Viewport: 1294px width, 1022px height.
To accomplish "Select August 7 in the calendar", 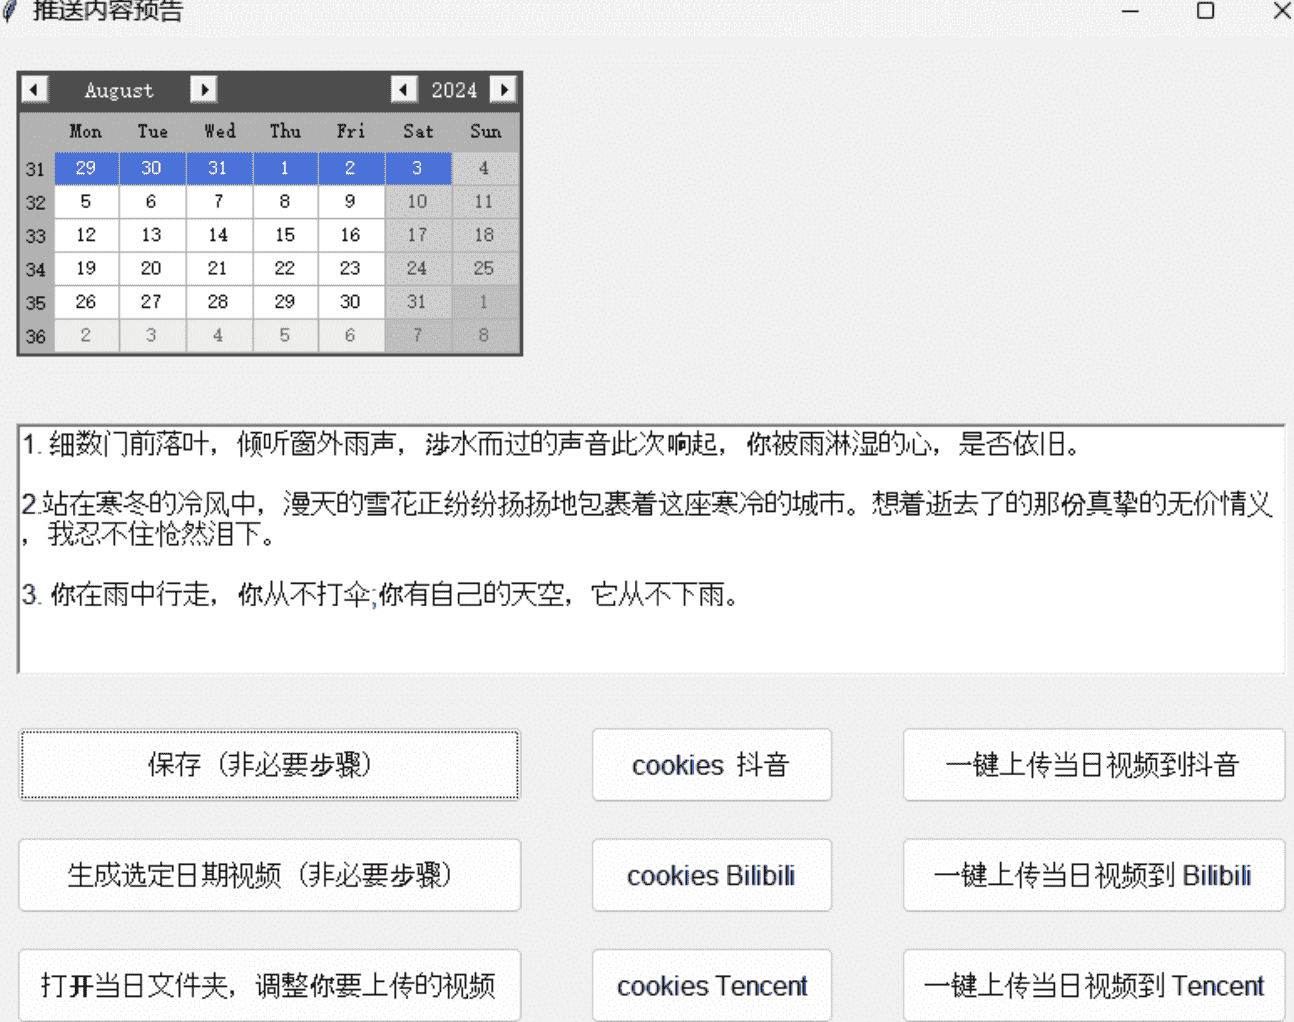I will pos(218,201).
